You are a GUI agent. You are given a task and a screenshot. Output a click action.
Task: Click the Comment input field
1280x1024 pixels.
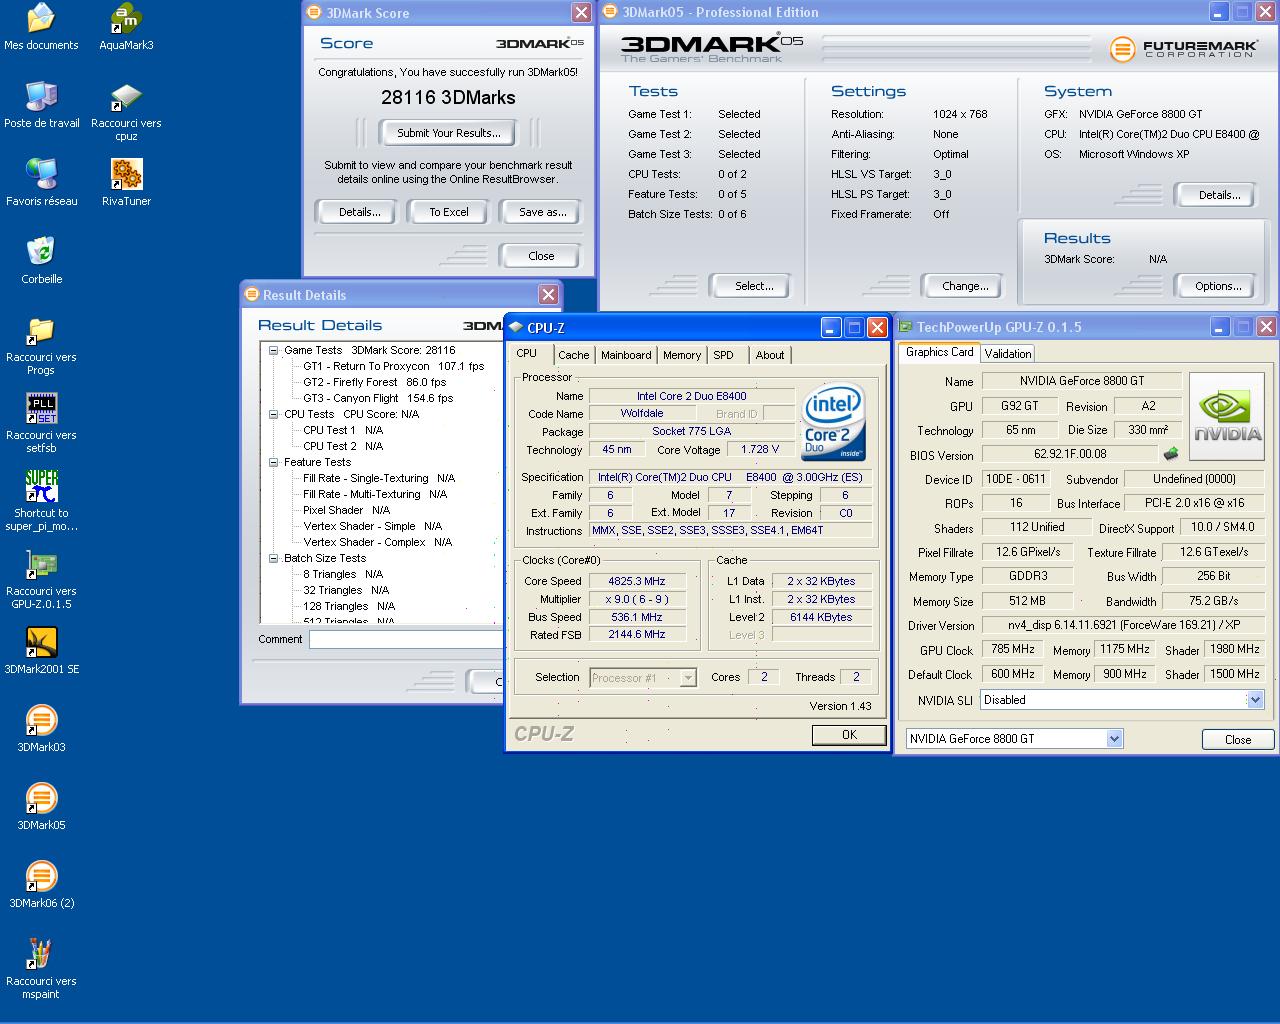click(406, 639)
